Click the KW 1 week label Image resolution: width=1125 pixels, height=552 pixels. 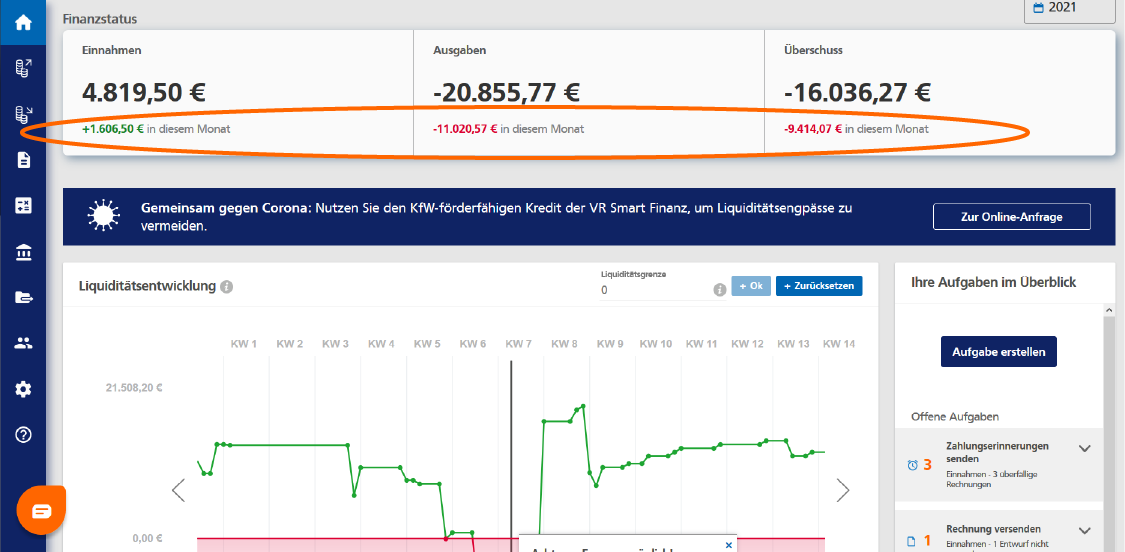tap(244, 344)
